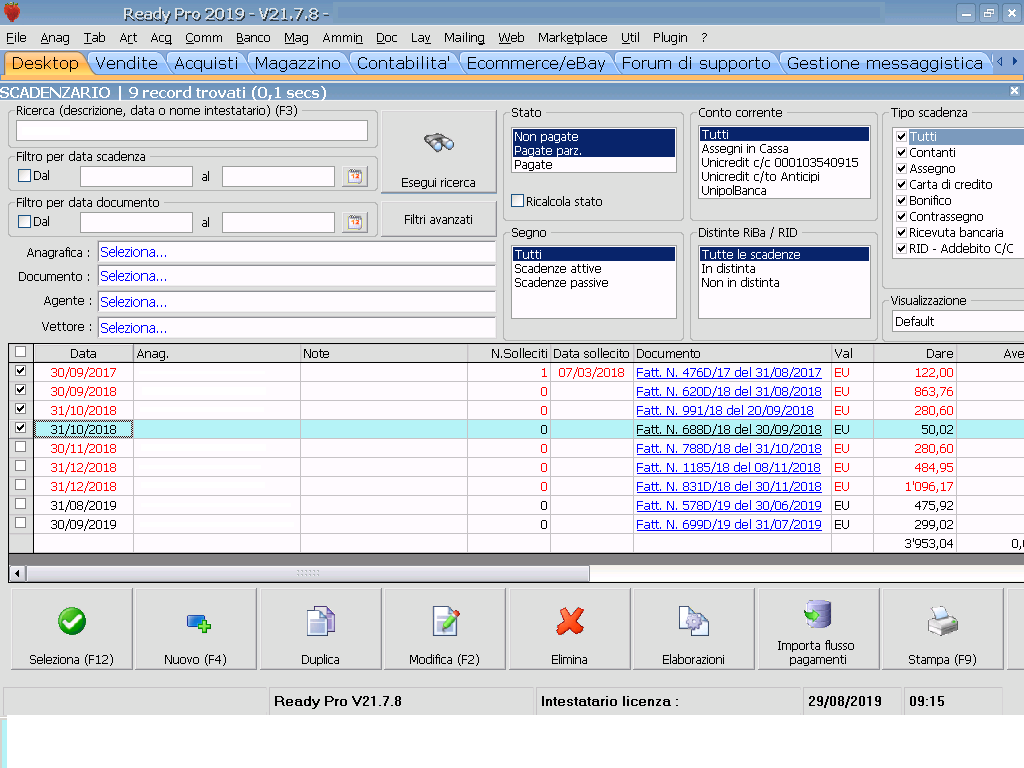Image resolution: width=1024 pixels, height=768 pixels.
Task: Open calendar picker for data documento filter
Action: [x=355, y=222]
